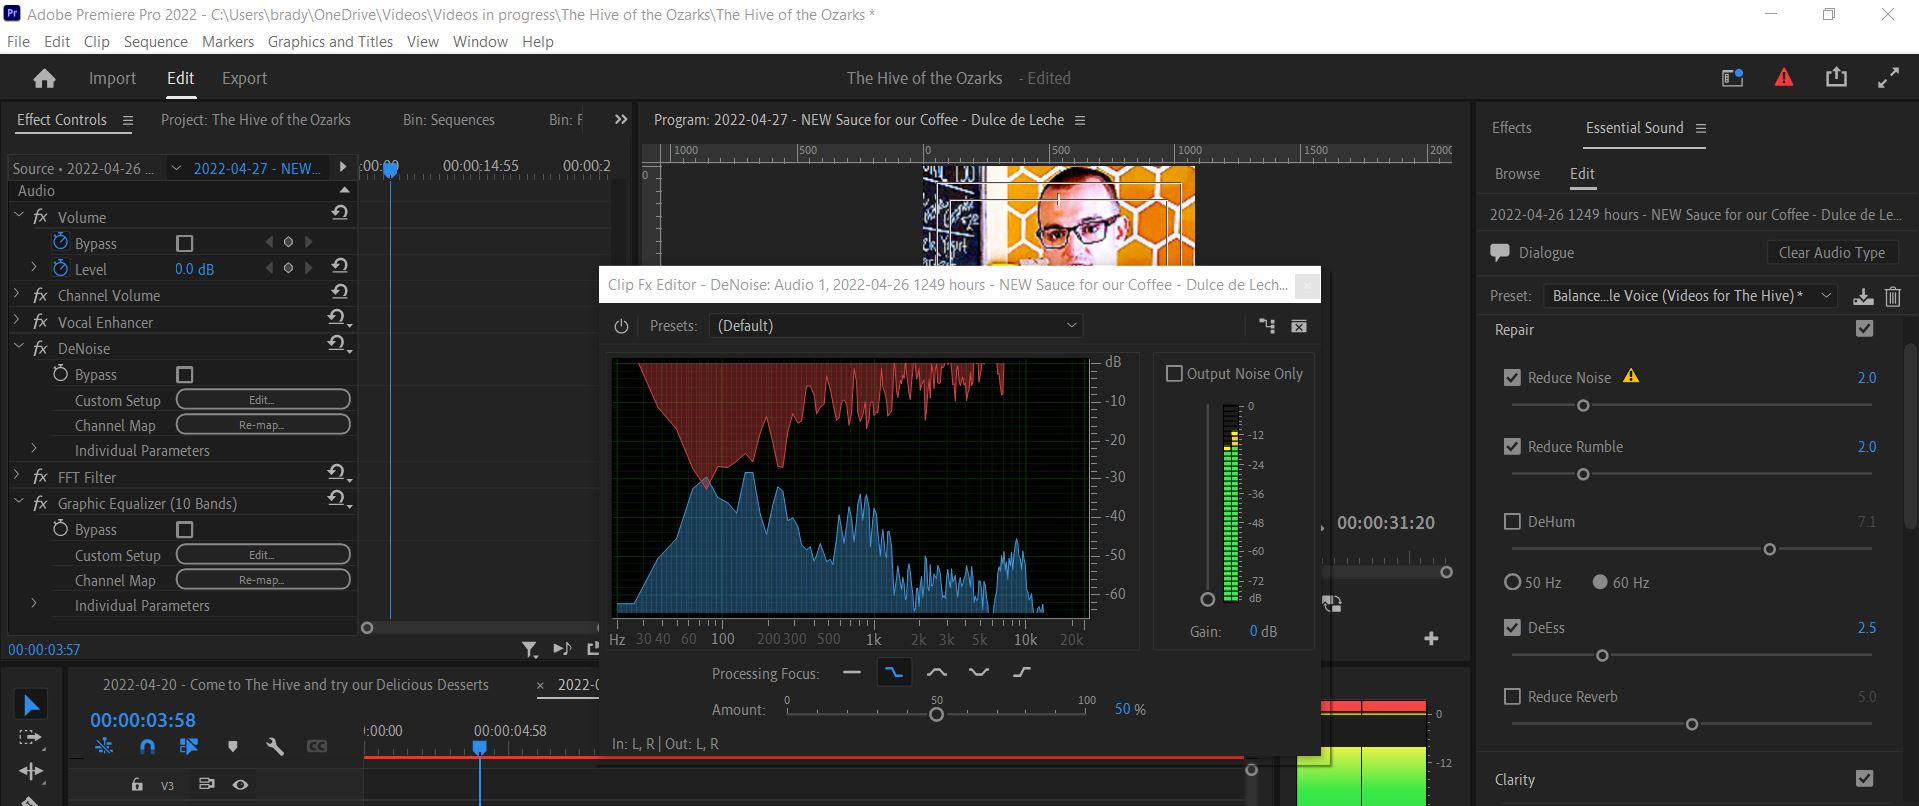1919x806 pixels.
Task: Toggle DeNoise effect power button
Action: click(621, 326)
